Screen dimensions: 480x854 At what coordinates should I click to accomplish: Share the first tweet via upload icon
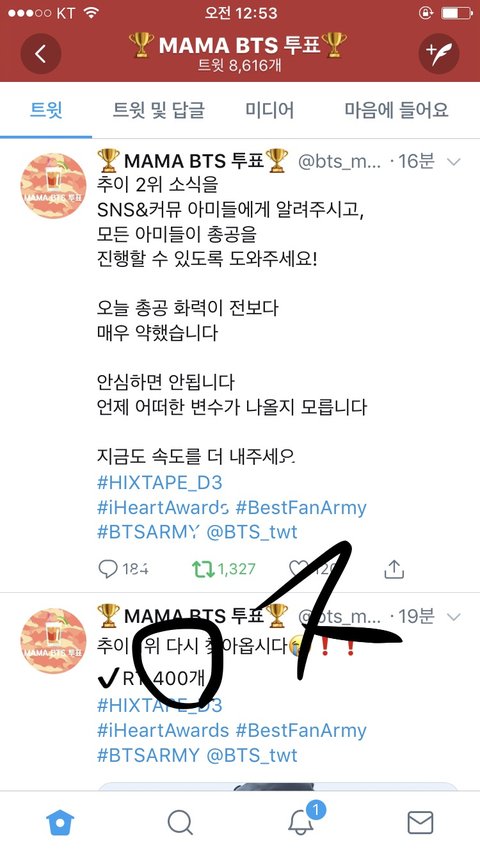(393, 569)
